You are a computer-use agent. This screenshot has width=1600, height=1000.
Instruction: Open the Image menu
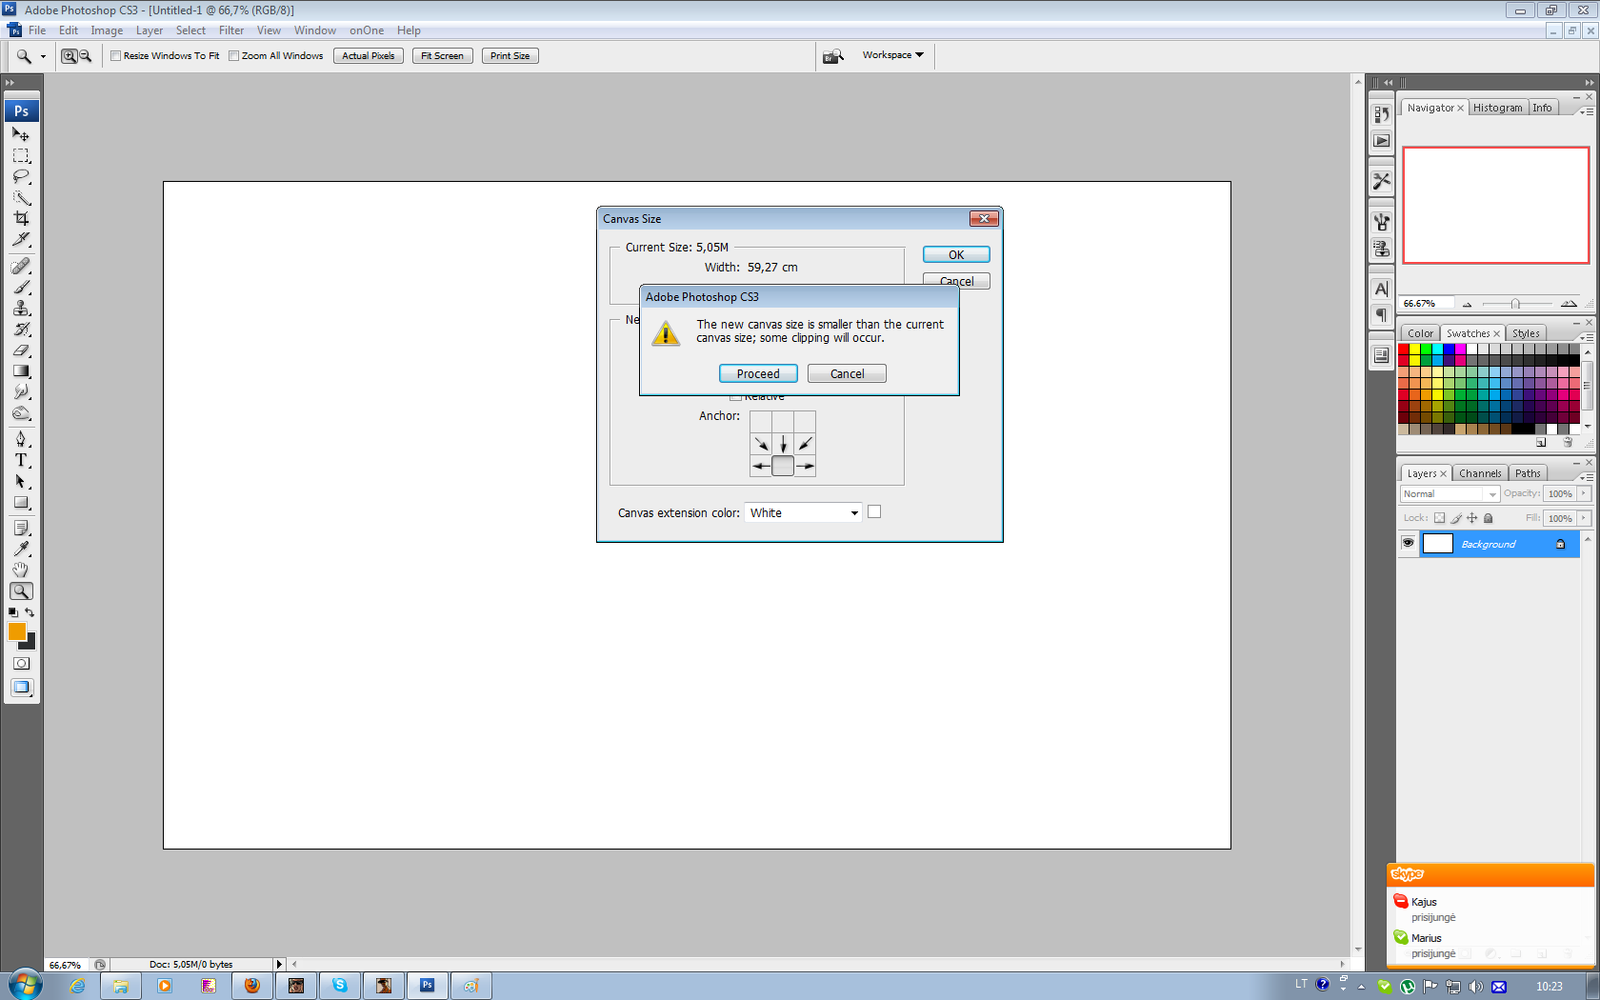107,30
